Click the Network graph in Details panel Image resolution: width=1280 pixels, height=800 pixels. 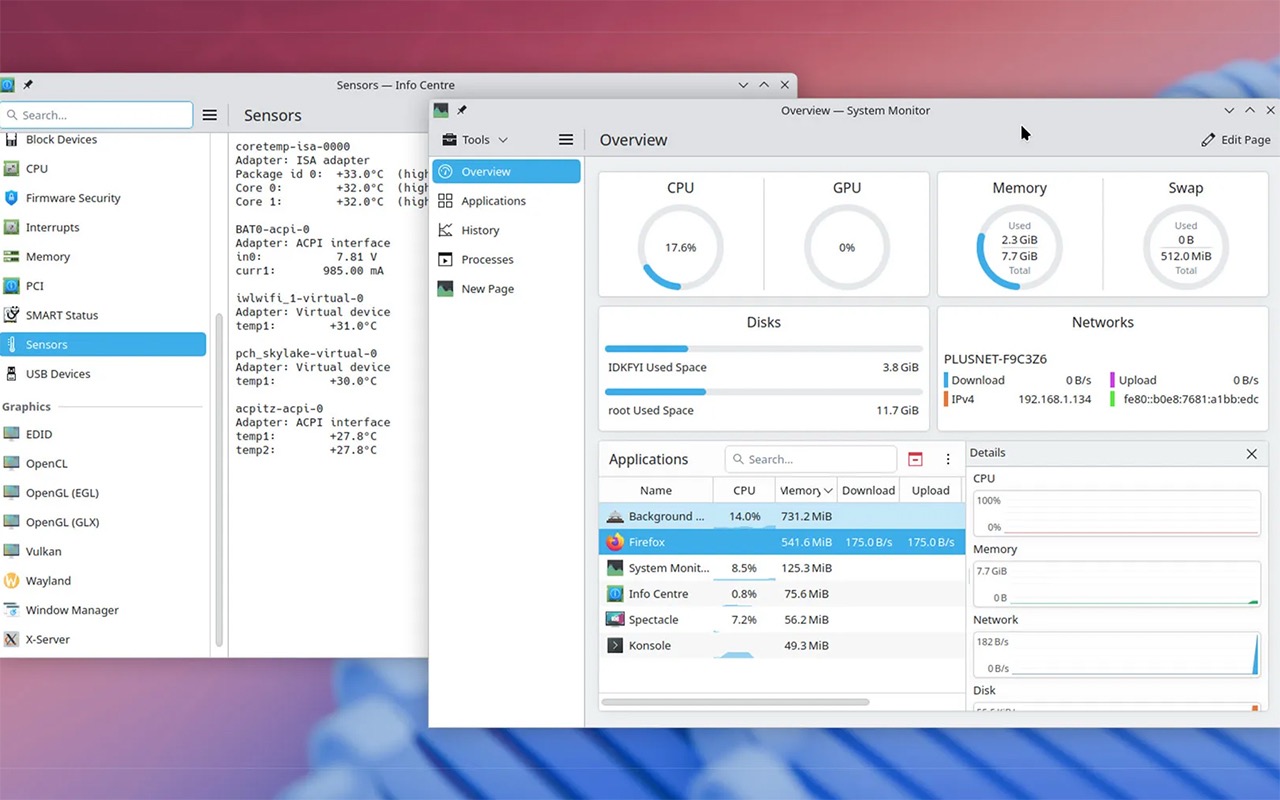pyautogui.click(x=1117, y=654)
